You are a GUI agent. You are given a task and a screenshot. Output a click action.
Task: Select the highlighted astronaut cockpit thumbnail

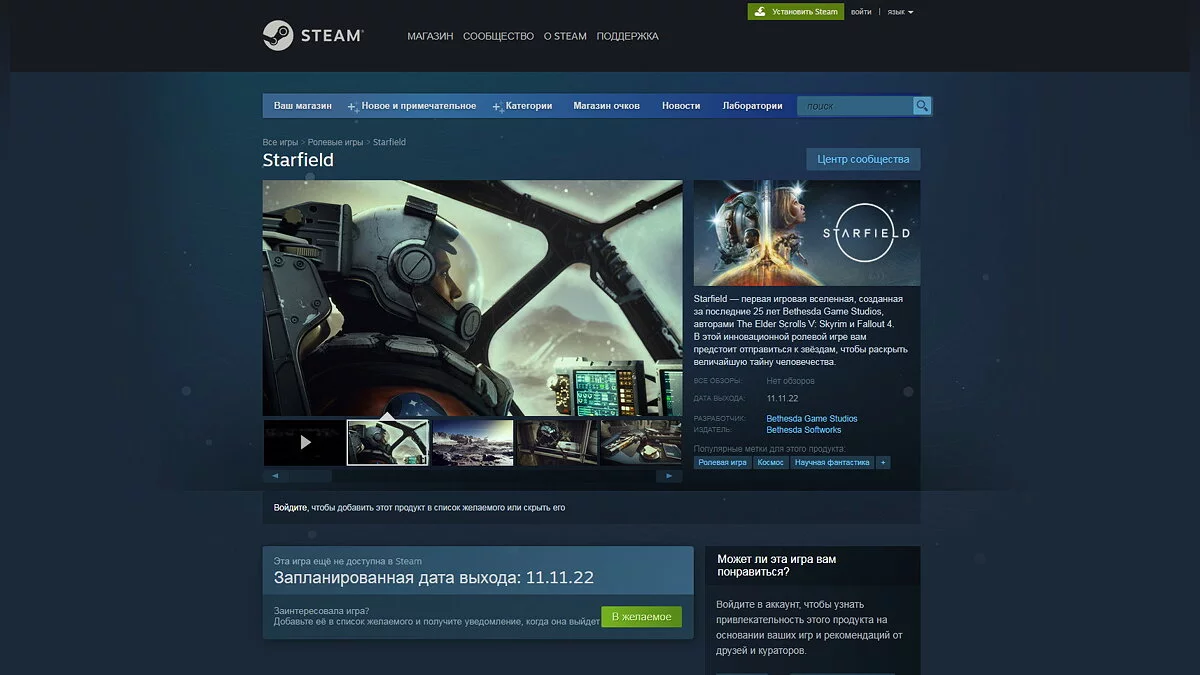388,442
